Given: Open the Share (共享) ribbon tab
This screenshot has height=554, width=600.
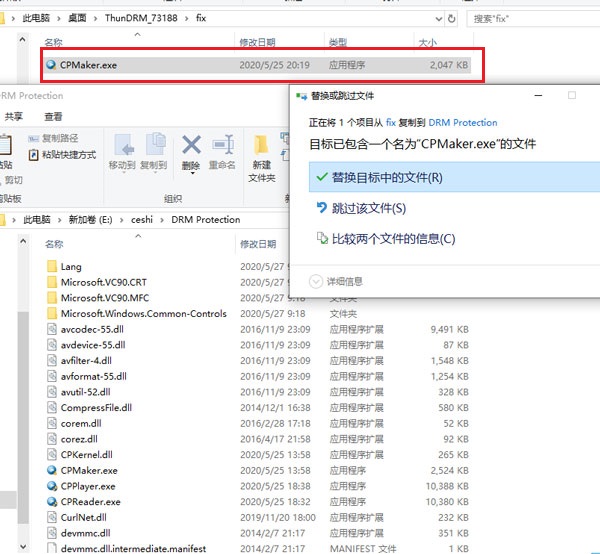Looking at the screenshot, I should [14, 116].
